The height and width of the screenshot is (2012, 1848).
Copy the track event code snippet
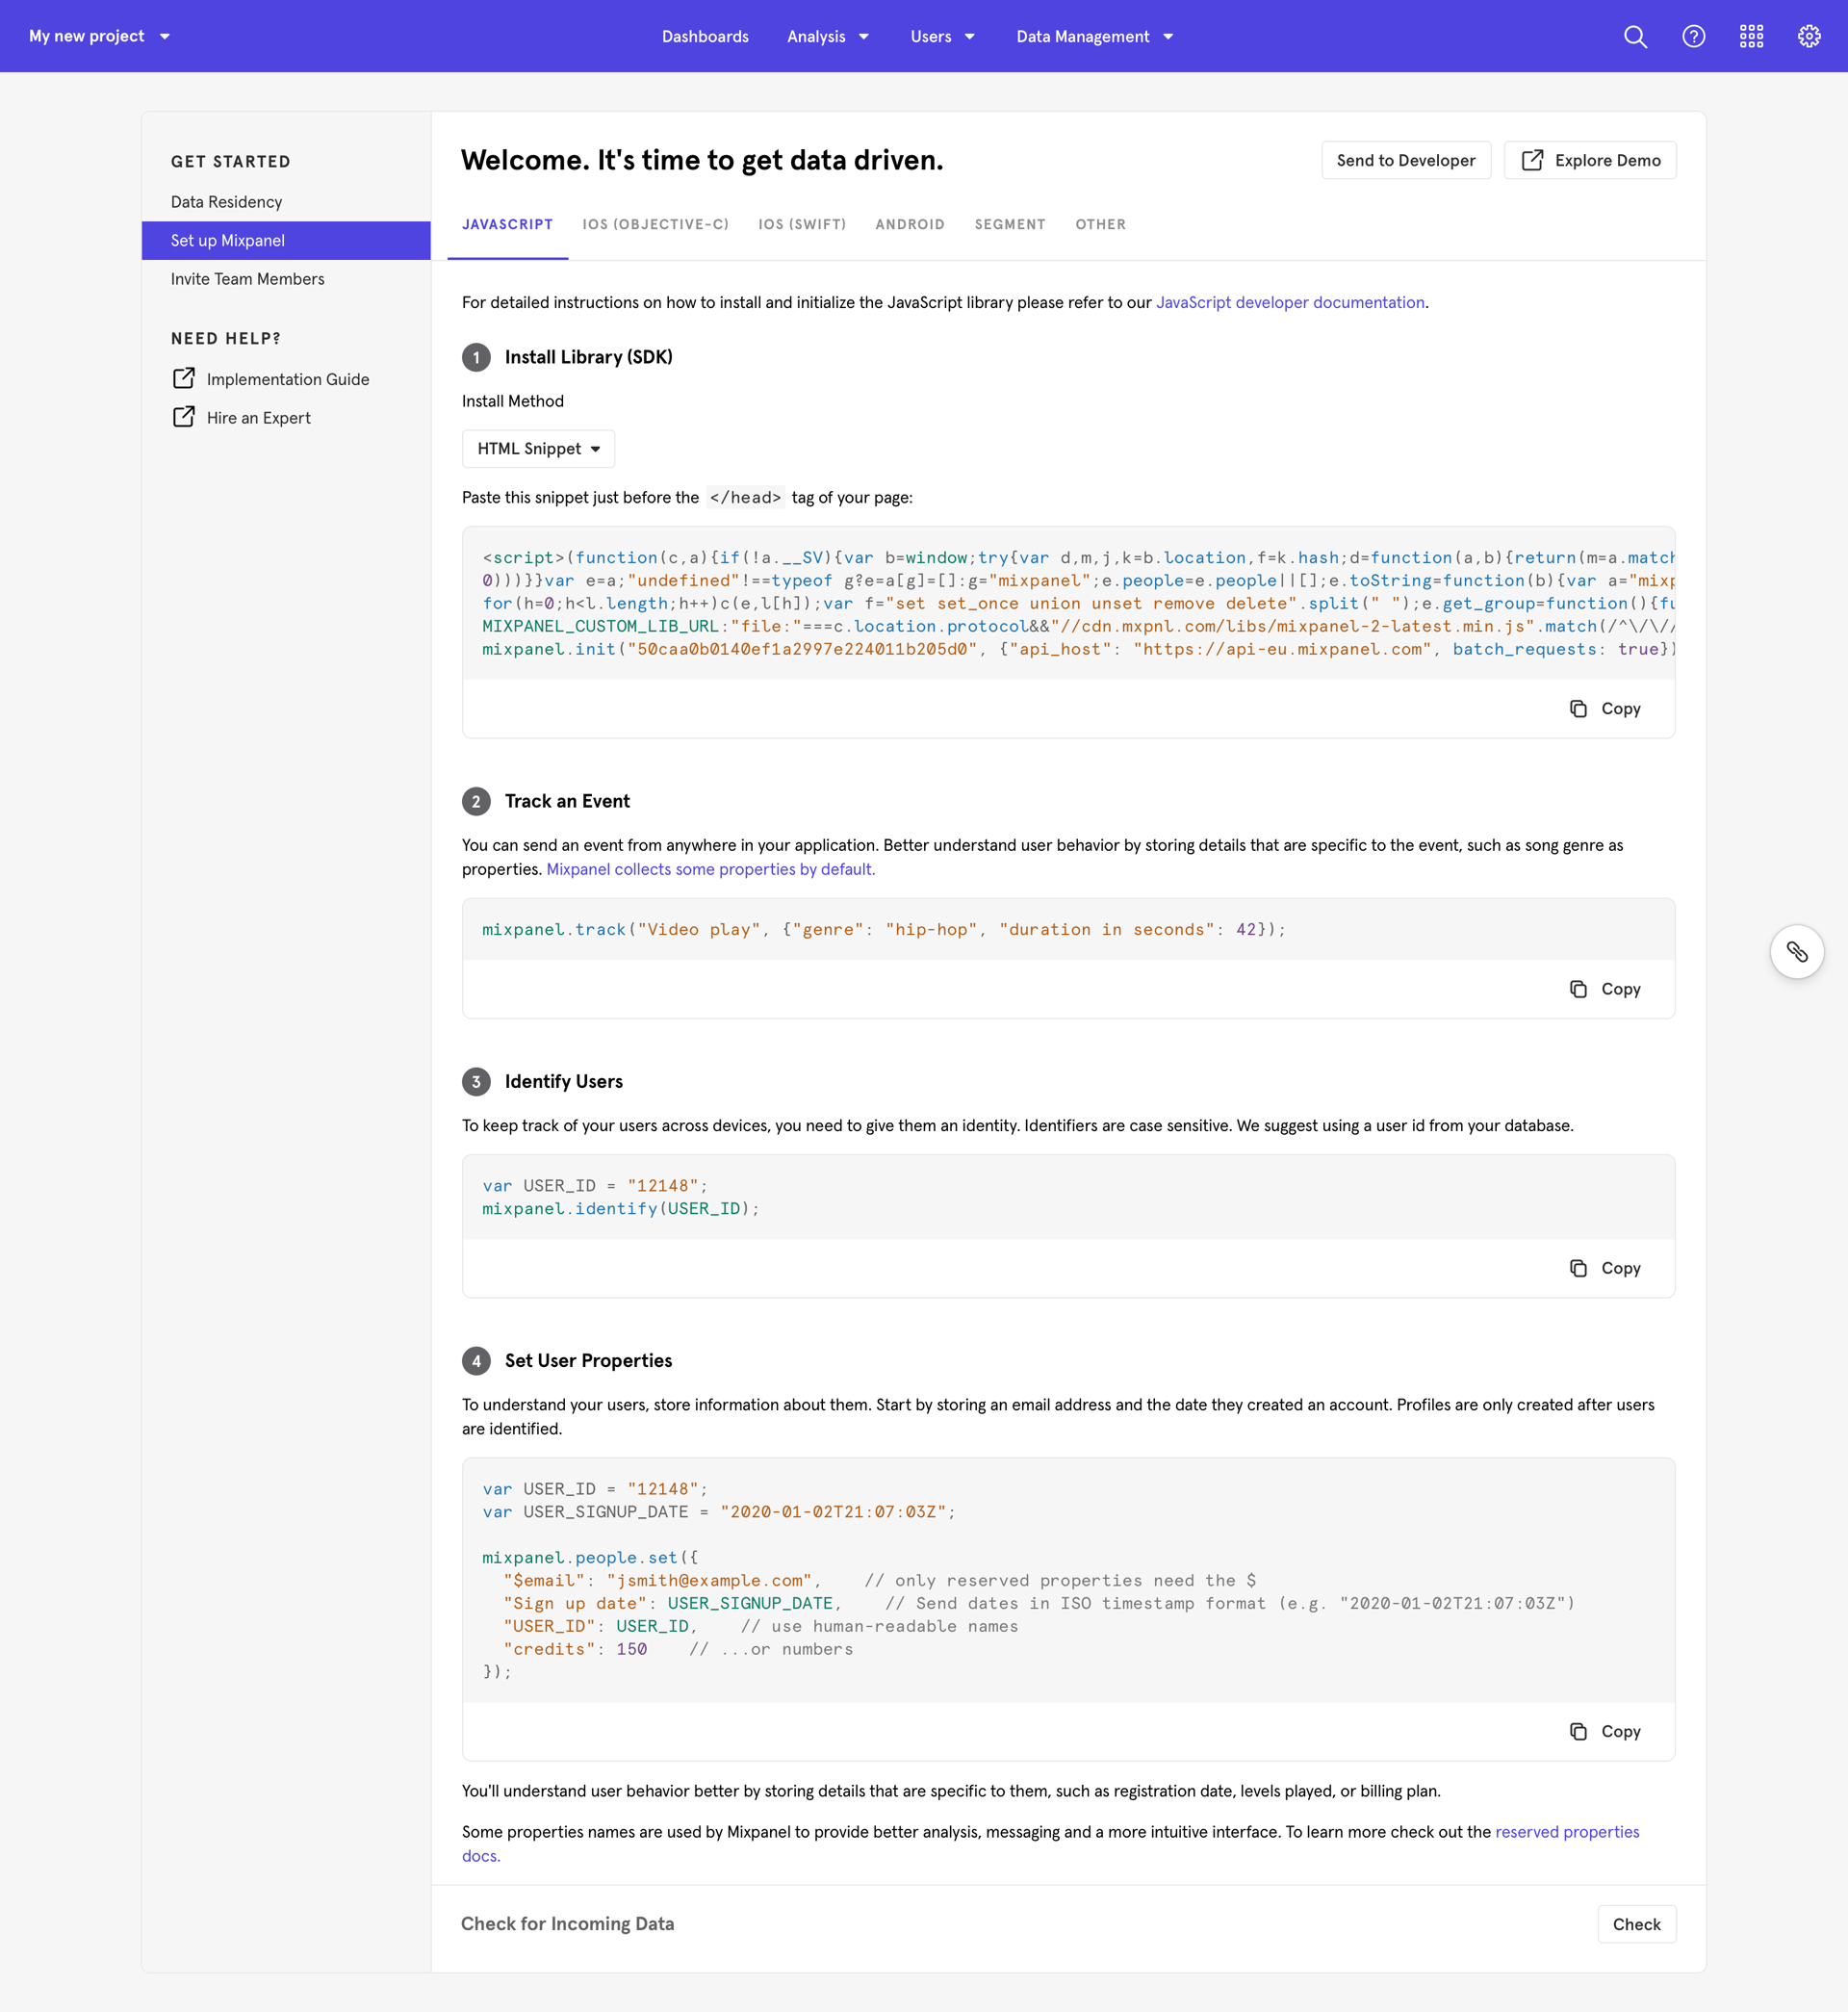point(1605,989)
